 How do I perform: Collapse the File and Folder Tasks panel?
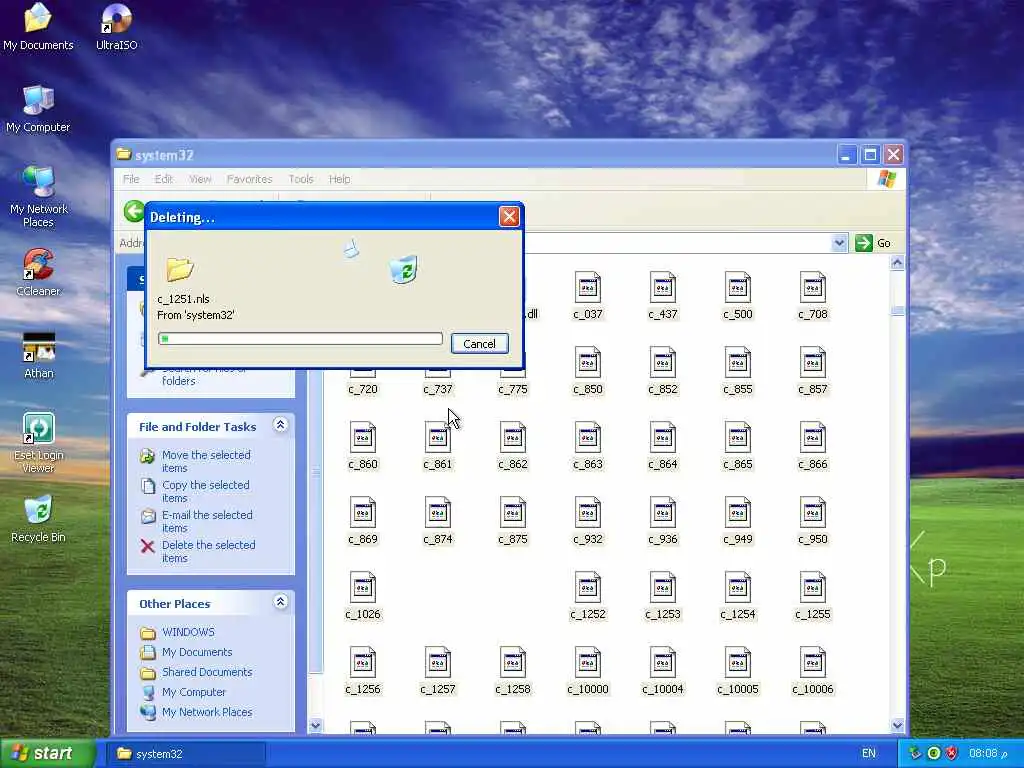coord(280,425)
